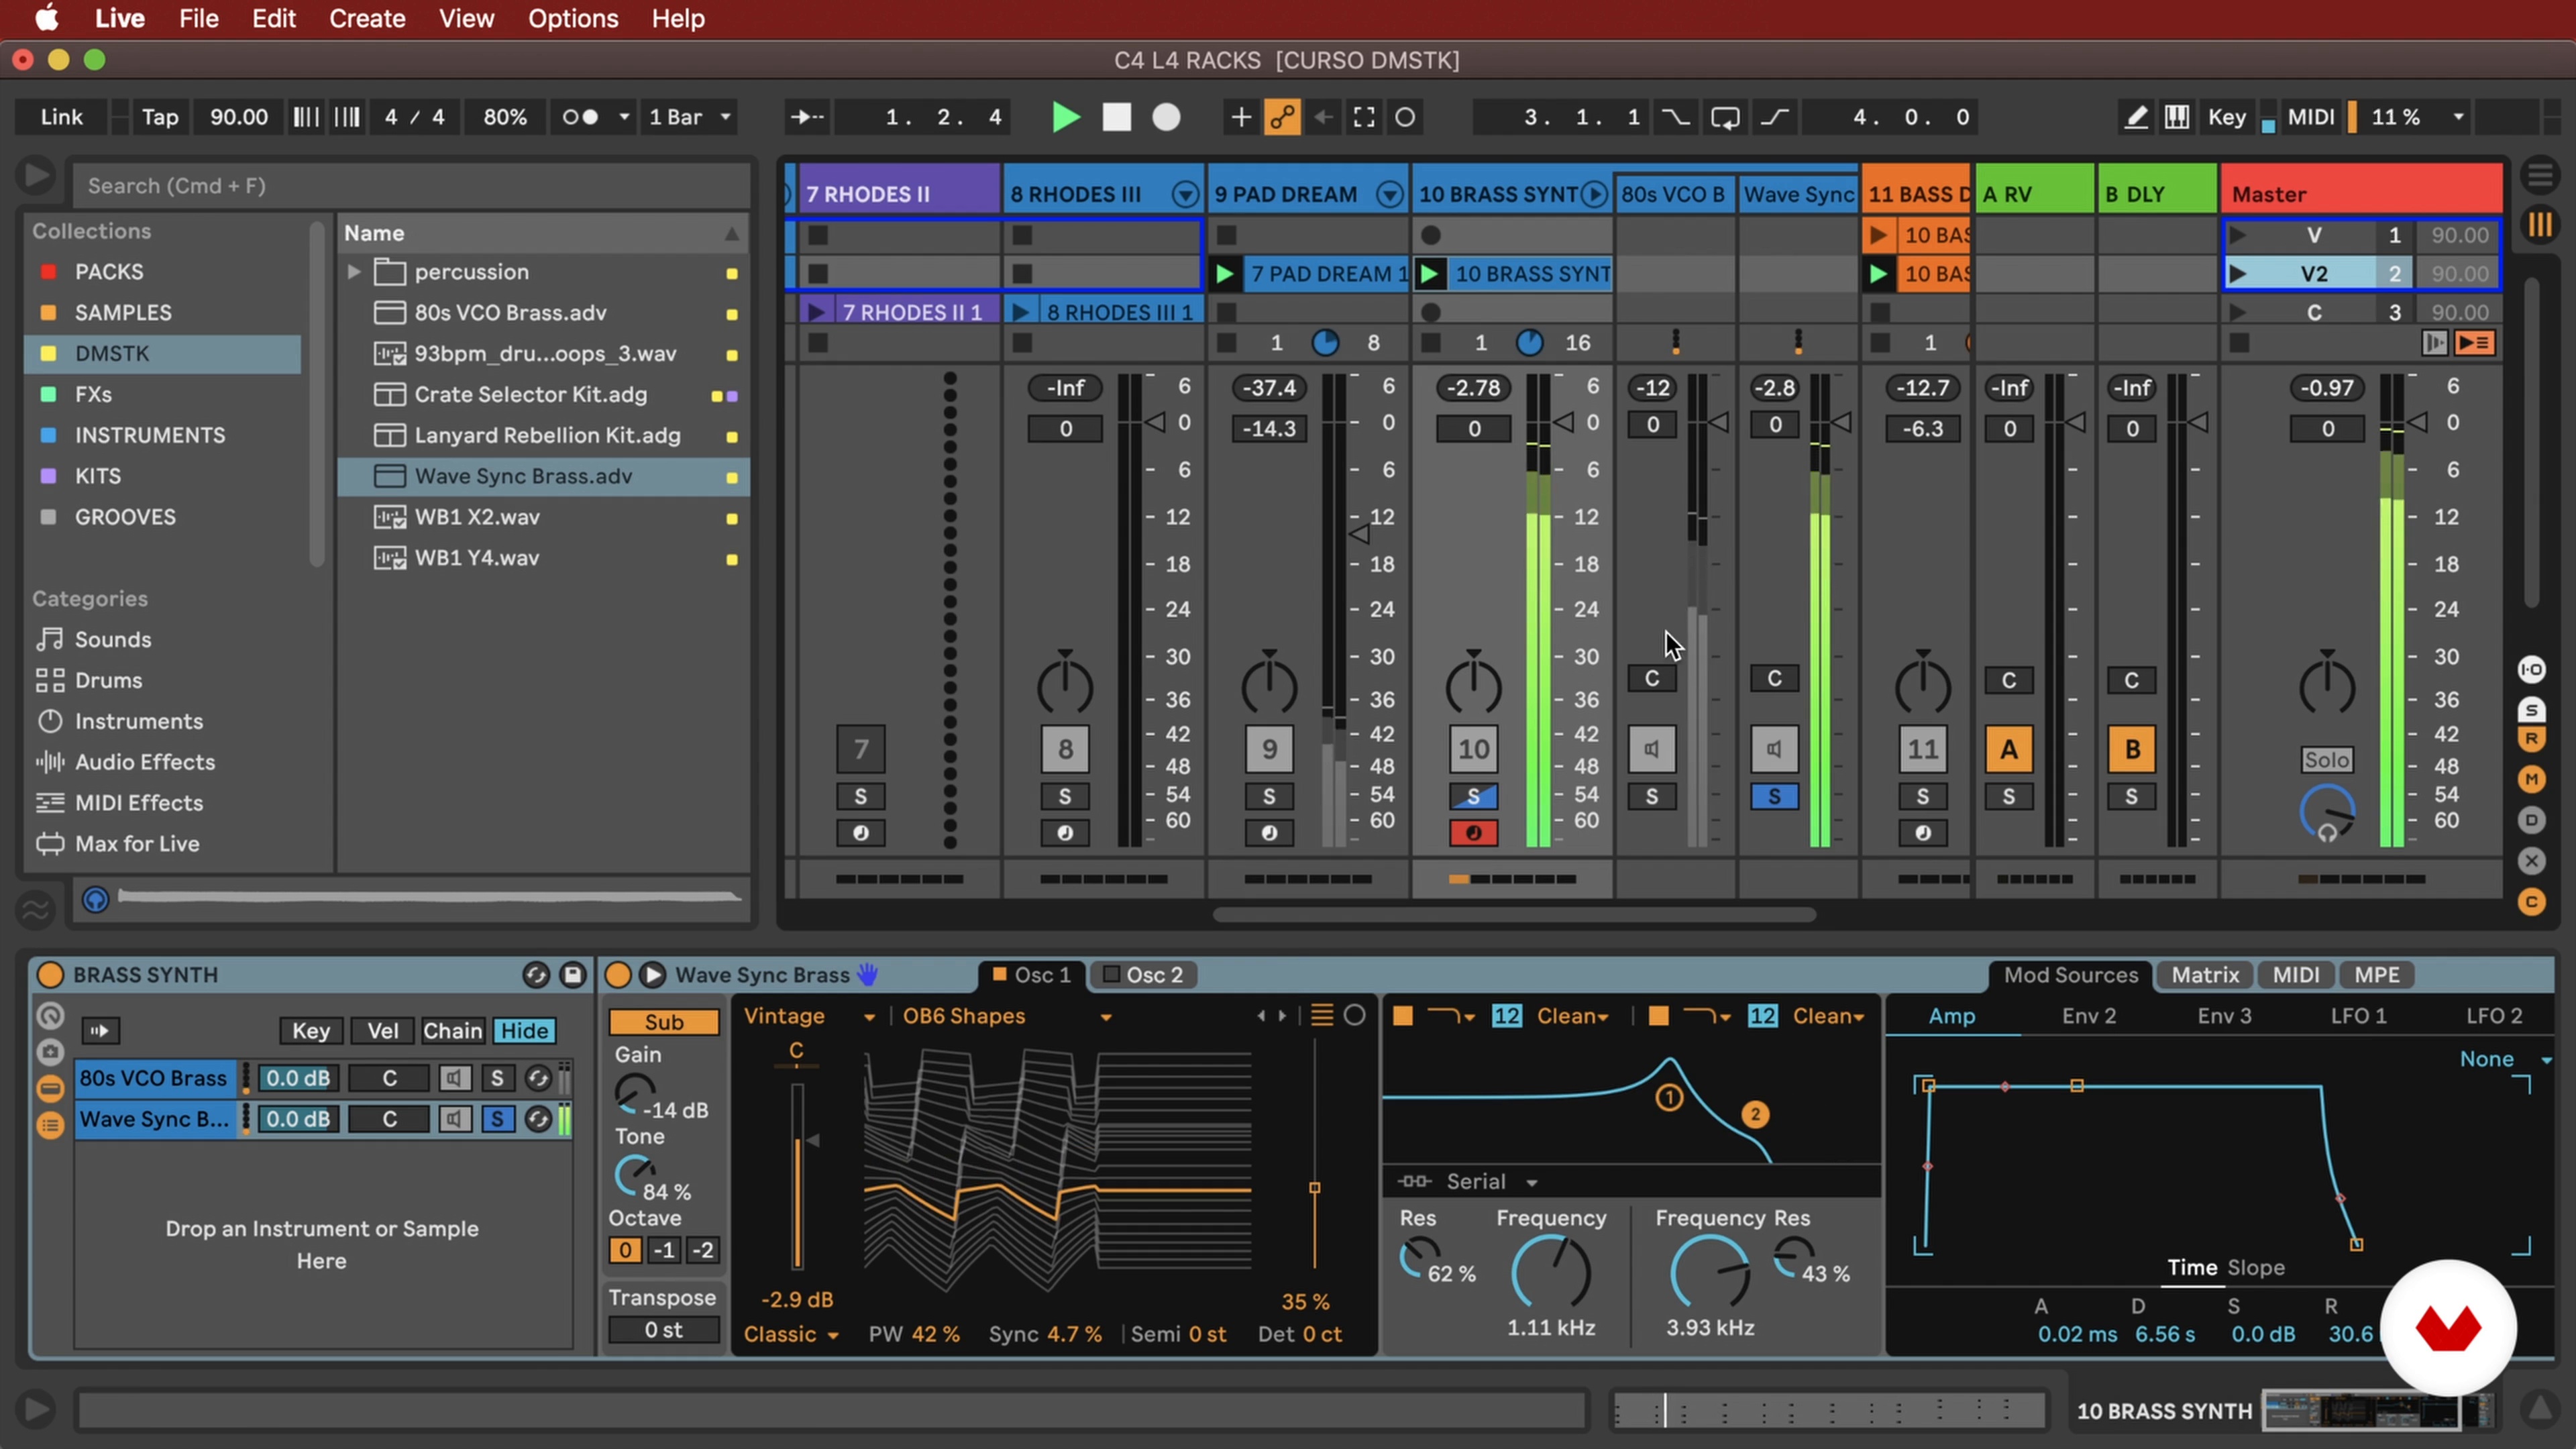2576x1449 pixels.
Task: Open the CPU load dropdown arrow
Action: [2458, 117]
